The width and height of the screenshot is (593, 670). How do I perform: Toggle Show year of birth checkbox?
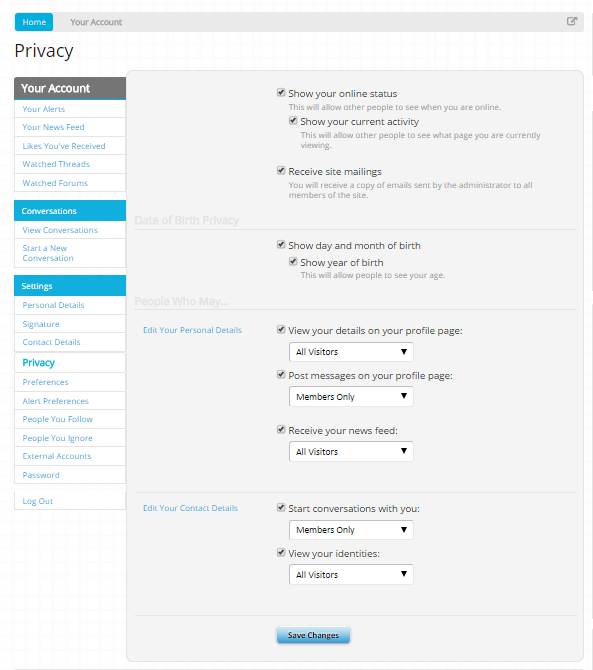[293, 262]
